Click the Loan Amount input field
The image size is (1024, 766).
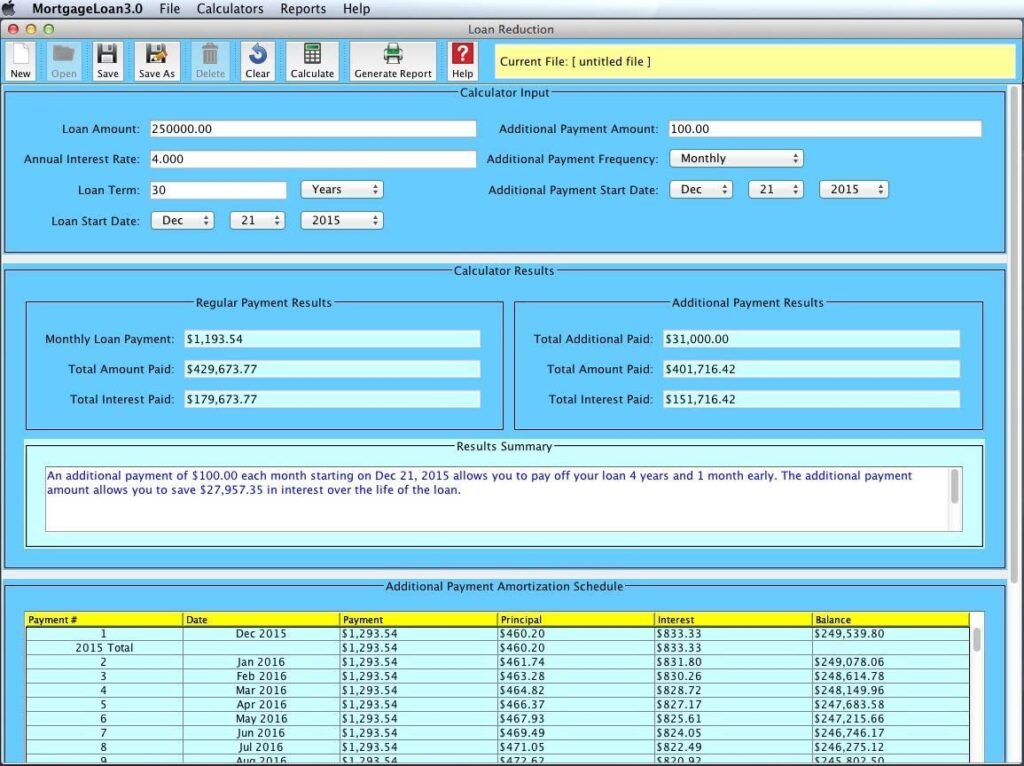pos(313,129)
